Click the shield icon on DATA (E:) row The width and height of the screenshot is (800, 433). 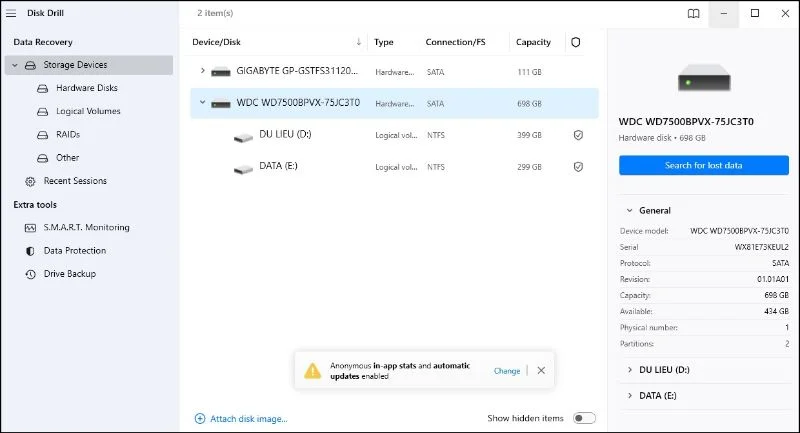pos(578,167)
